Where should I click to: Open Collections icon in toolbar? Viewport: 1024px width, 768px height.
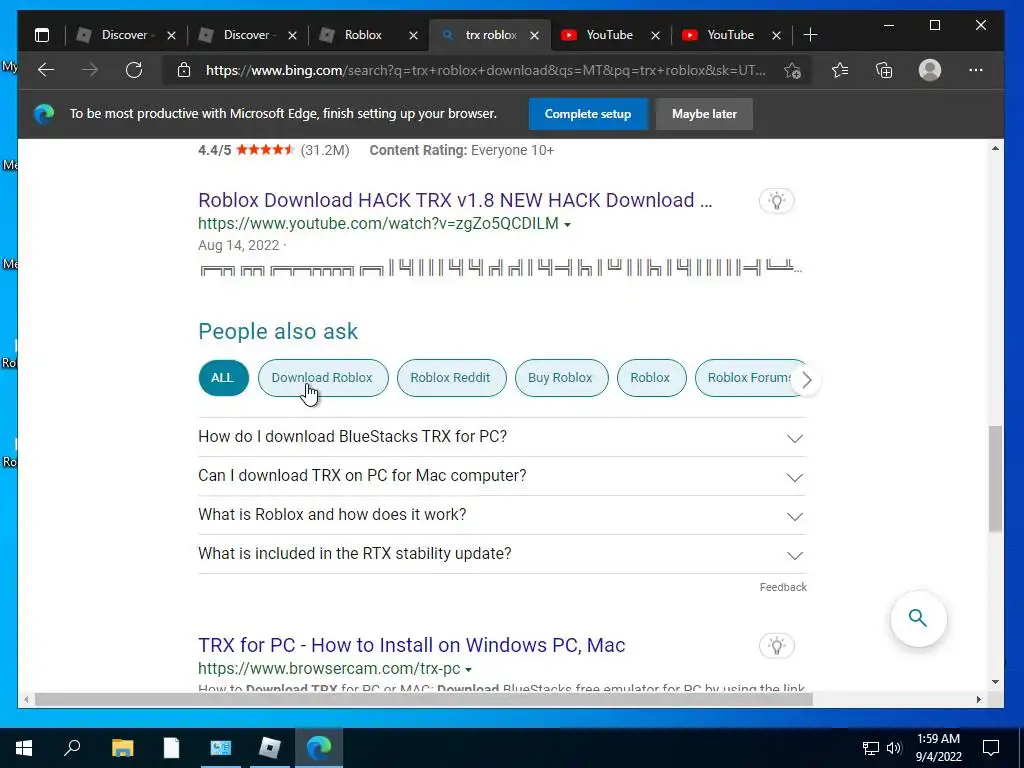(x=884, y=70)
